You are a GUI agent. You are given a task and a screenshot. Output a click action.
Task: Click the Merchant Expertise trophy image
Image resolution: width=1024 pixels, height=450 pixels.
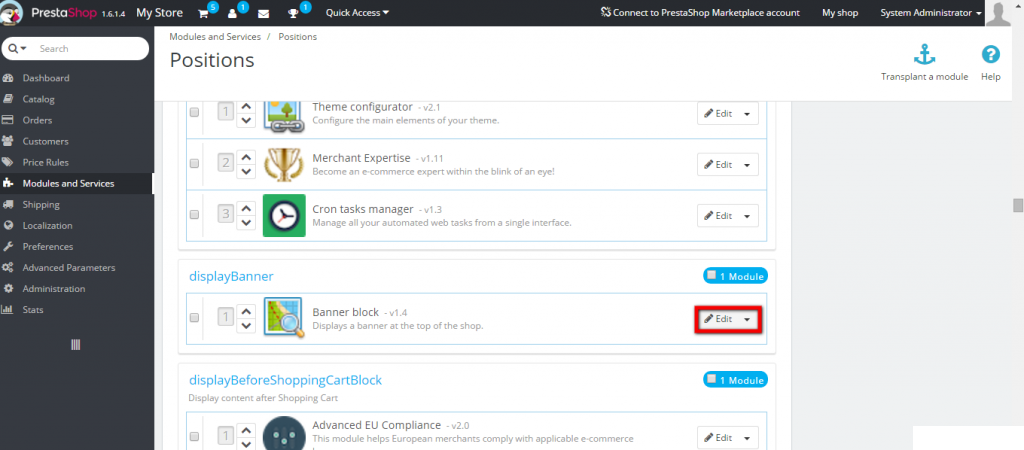click(284, 164)
